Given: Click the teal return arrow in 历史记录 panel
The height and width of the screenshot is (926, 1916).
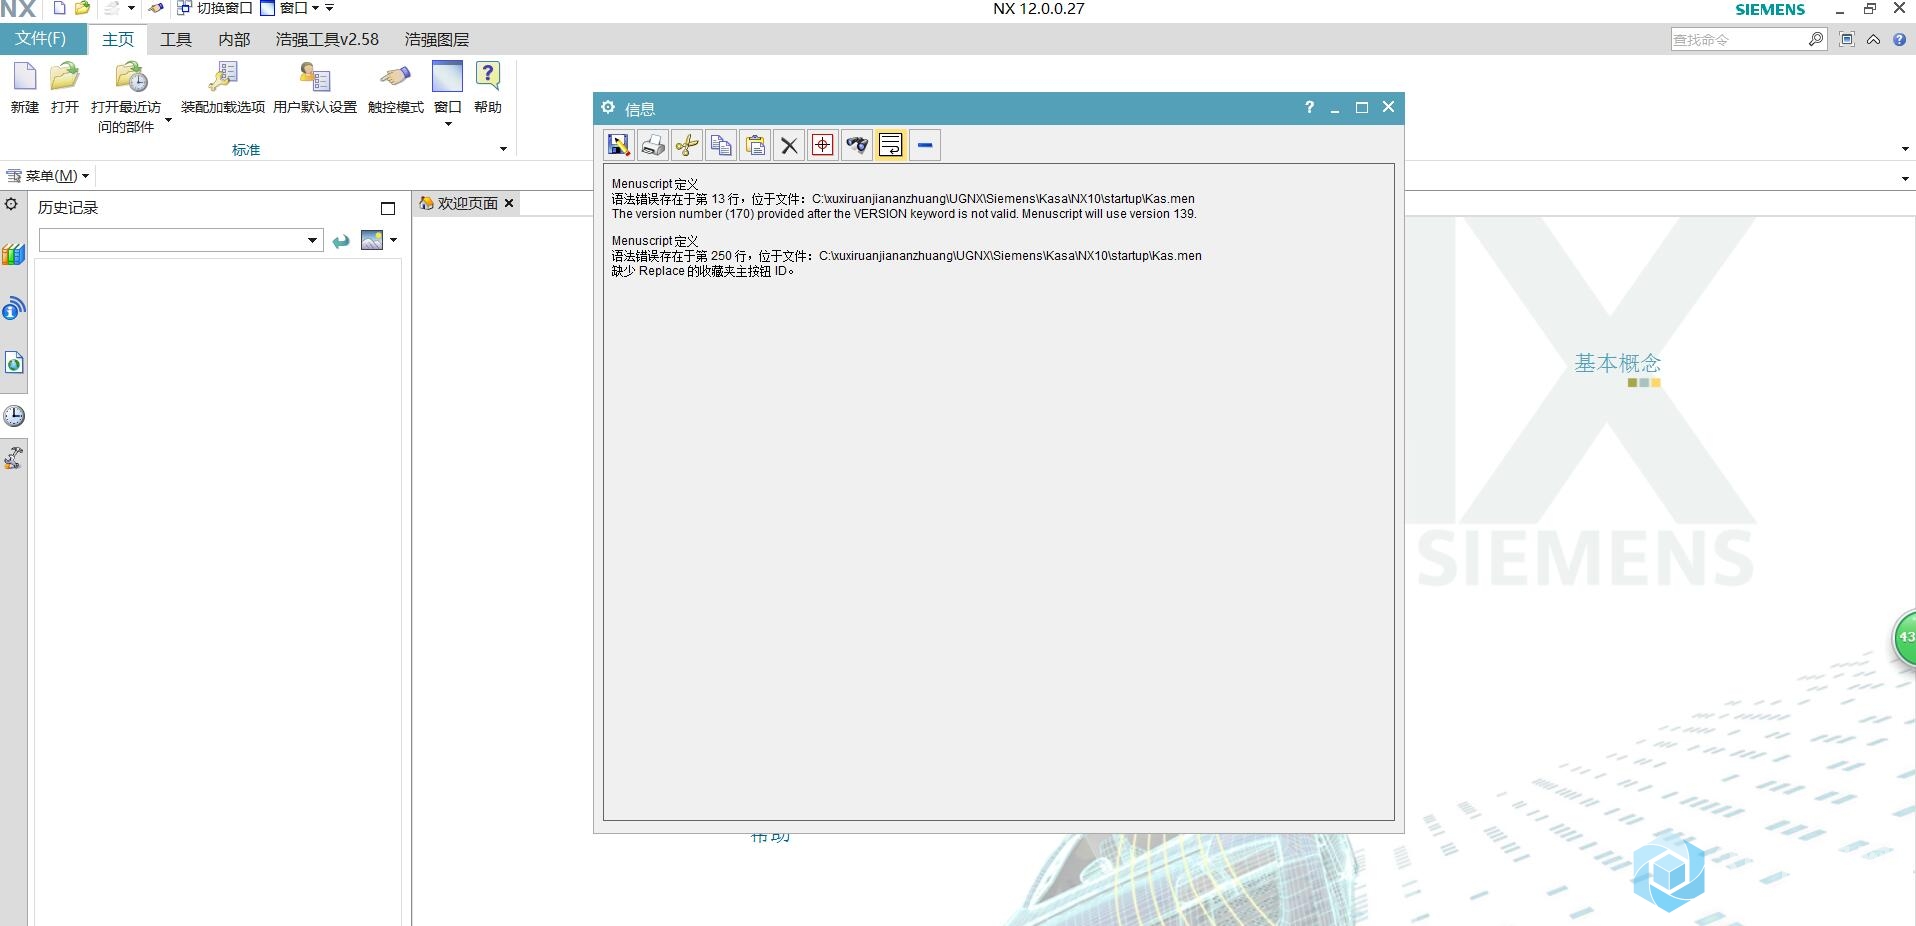Looking at the screenshot, I should (341, 241).
